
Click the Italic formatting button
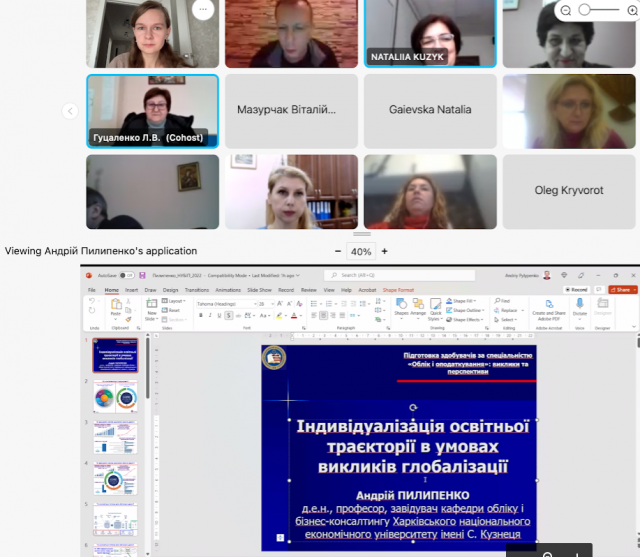(210, 315)
